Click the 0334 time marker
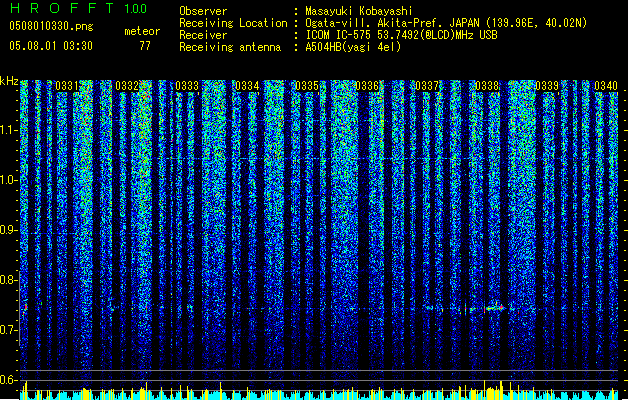Screen dimensions: 629x400 click(x=247, y=86)
